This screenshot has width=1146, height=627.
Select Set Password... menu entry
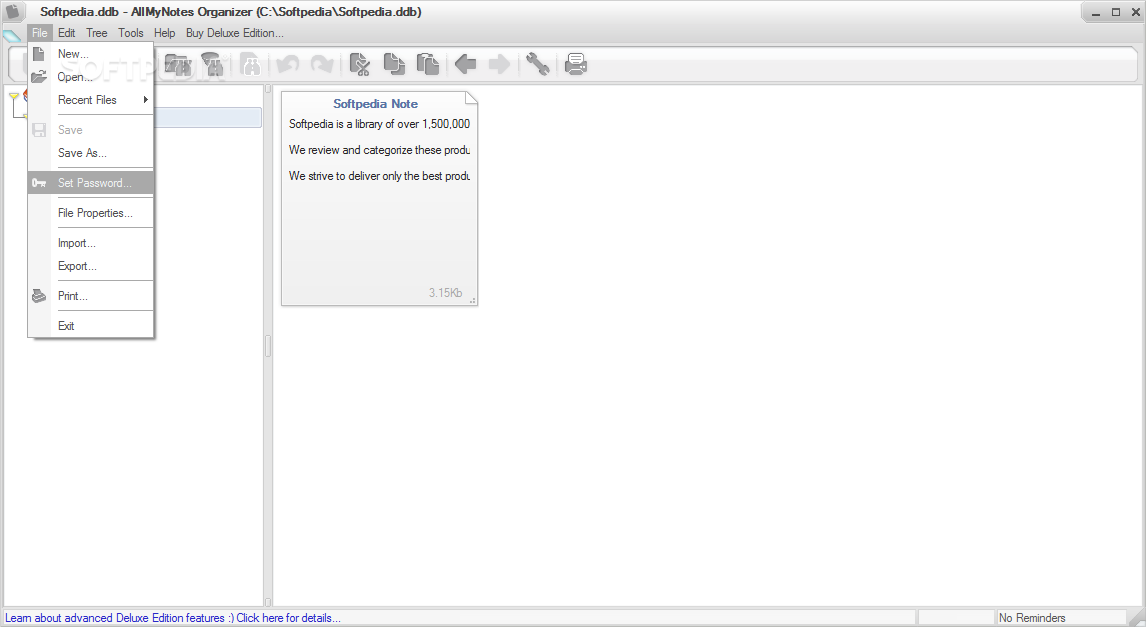click(x=91, y=183)
